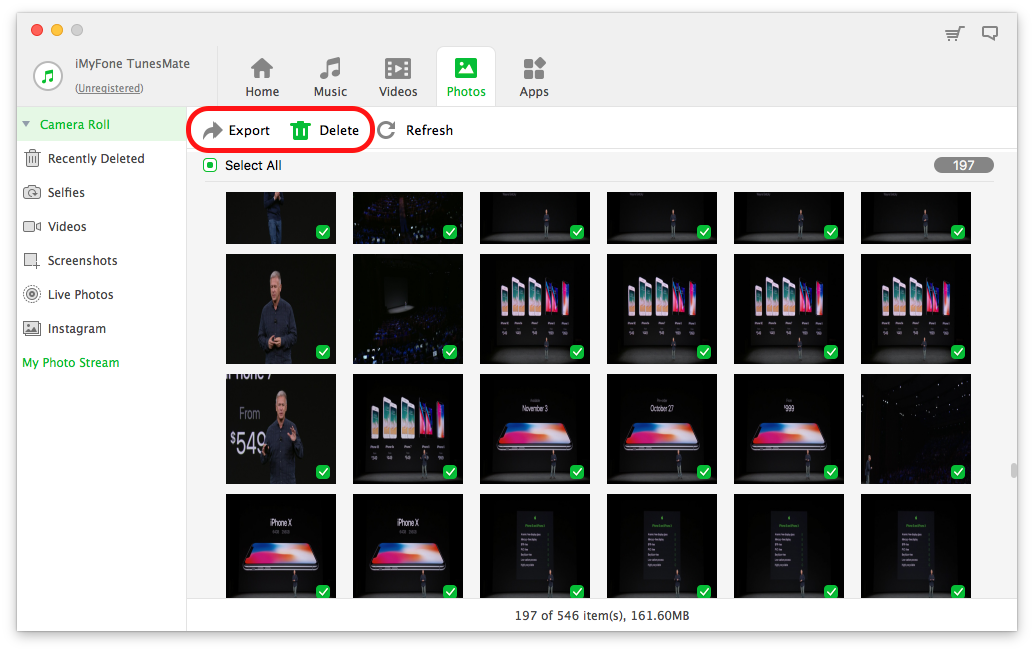Click the Videos camcorder sidebar icon

tap(32, 227)
